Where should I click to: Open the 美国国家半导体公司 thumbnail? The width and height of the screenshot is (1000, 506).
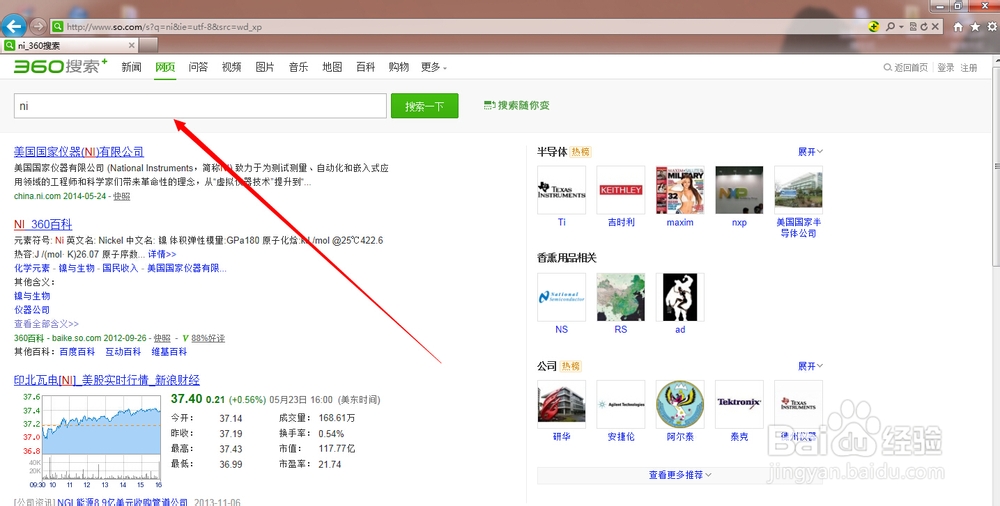tap(798, 190)
